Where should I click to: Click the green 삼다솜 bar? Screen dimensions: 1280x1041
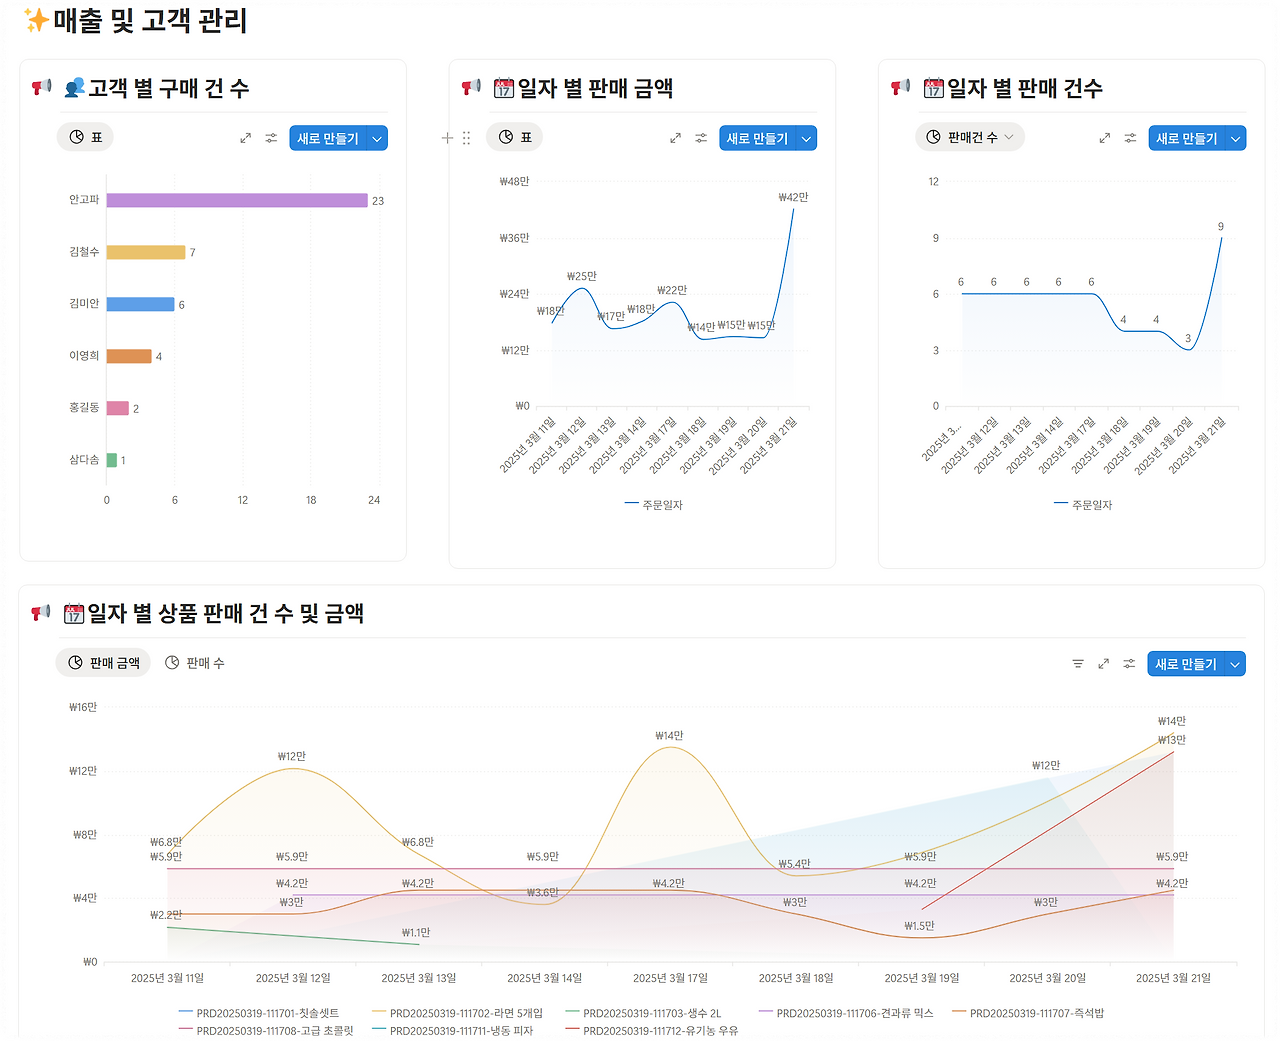112,460
